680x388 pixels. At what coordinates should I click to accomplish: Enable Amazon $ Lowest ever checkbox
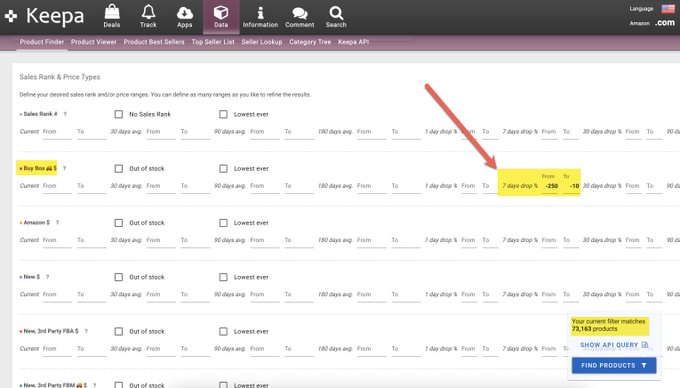(223, 222)
